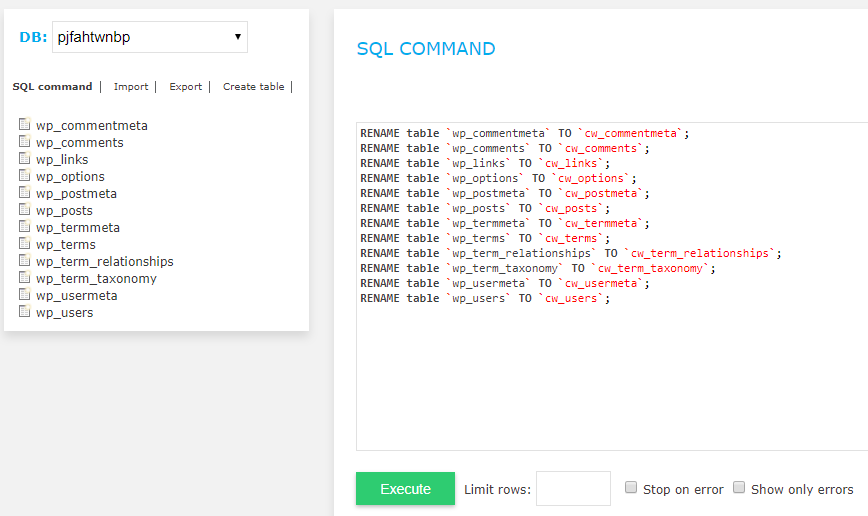868x516 pixels.
Task: Click the table icon beside wp_postmeta
Action: coord(24,192)
